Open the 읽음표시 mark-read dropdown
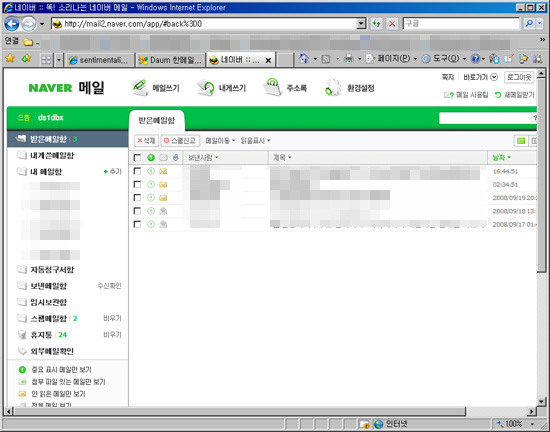 coord(255,141)
